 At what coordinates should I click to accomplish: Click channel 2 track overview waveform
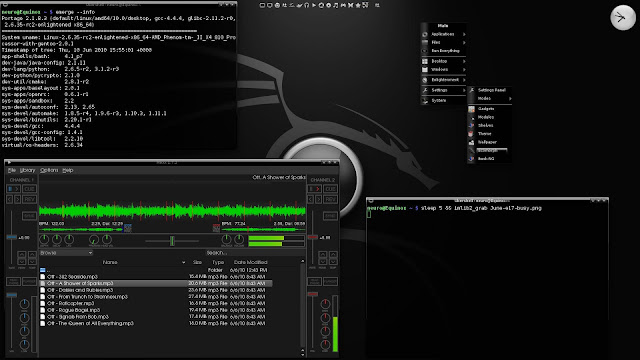pyautogui.click(x=264, y=230)
